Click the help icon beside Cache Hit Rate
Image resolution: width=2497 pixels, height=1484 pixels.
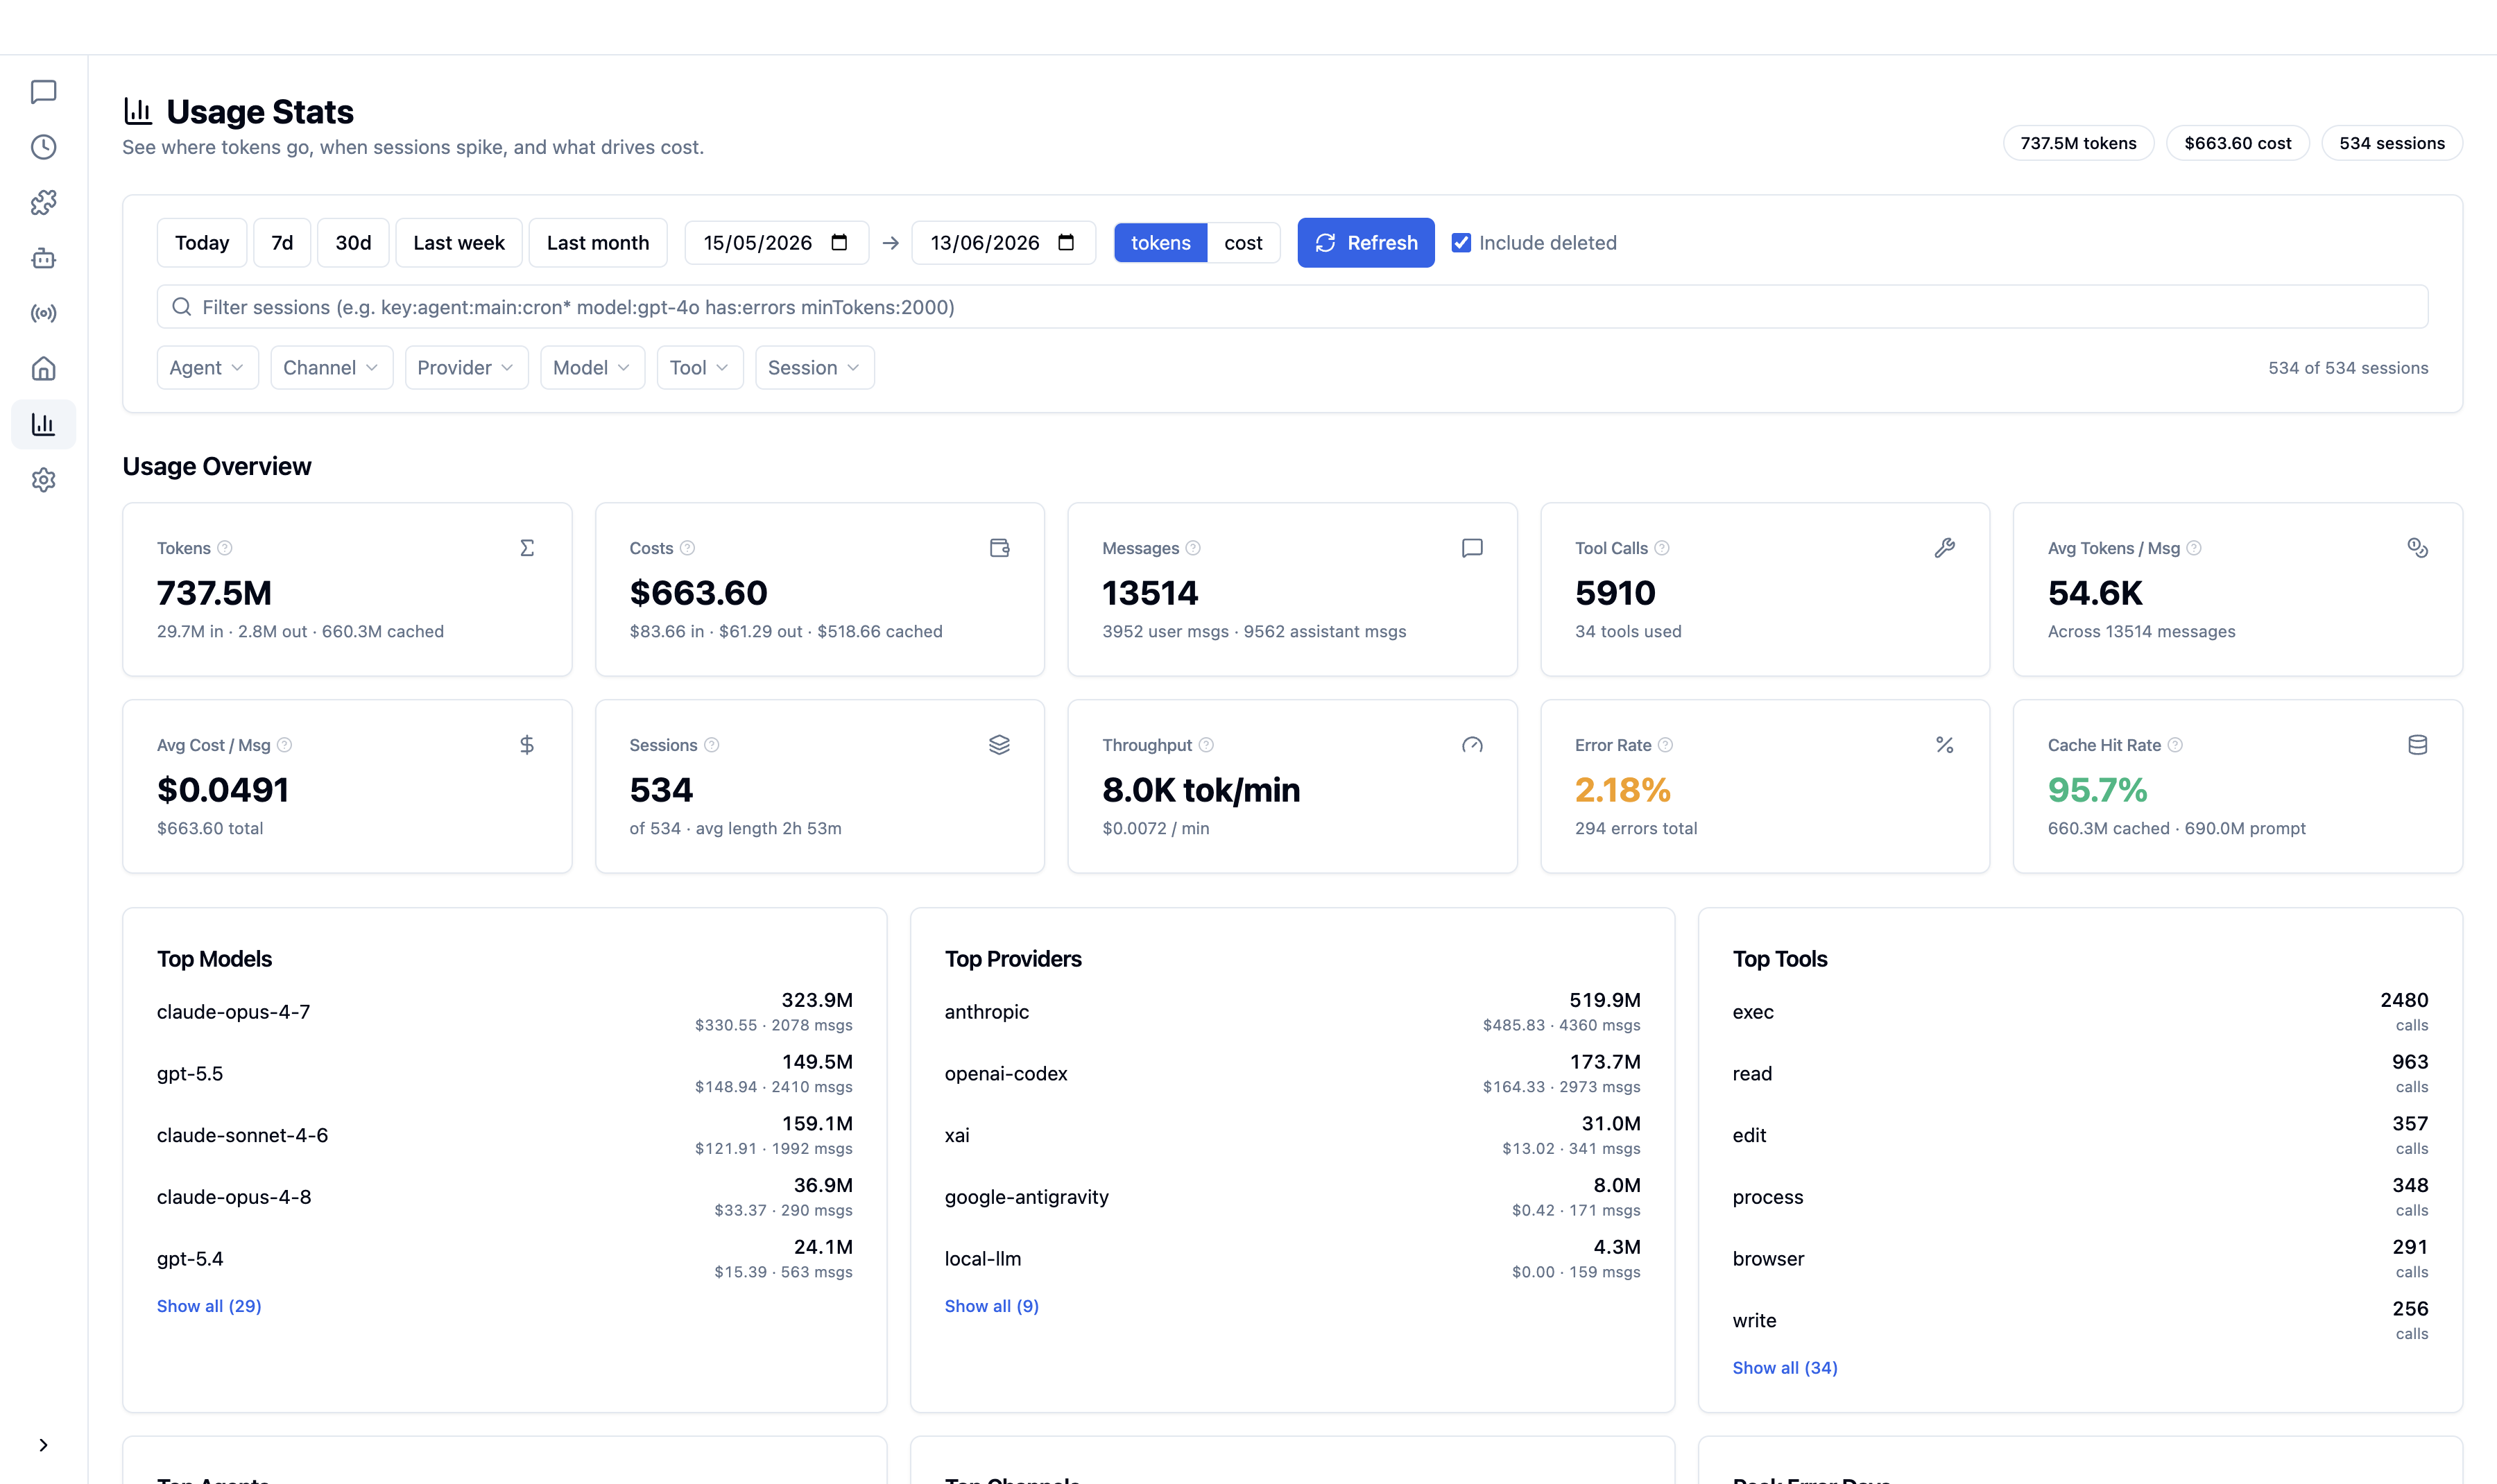[x=2175, y=745]
